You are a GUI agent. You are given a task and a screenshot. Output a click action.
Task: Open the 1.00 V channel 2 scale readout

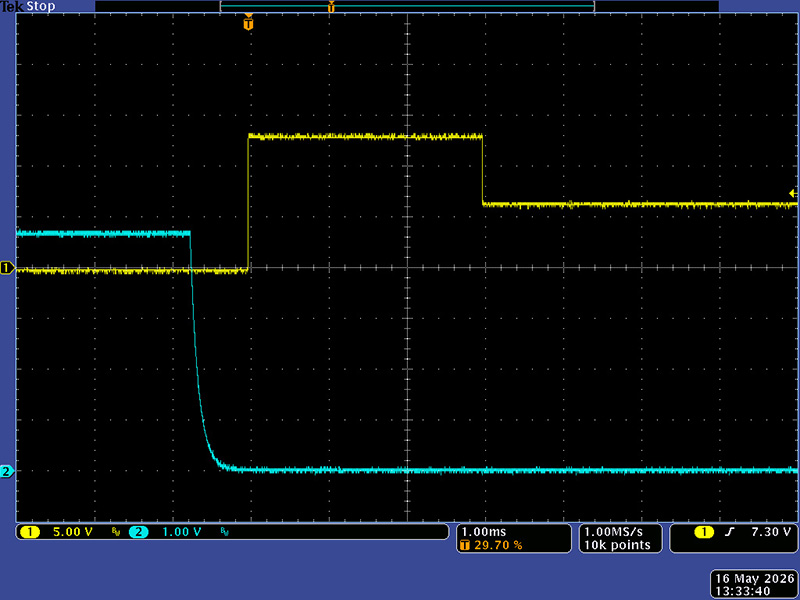182,532
